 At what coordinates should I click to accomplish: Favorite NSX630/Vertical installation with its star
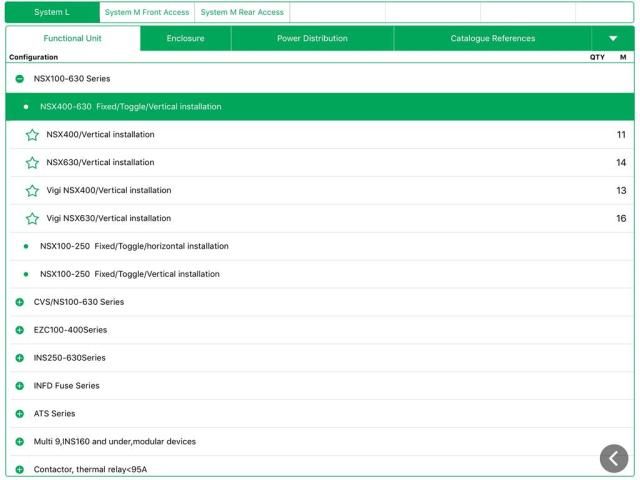[x=32, y=163]
